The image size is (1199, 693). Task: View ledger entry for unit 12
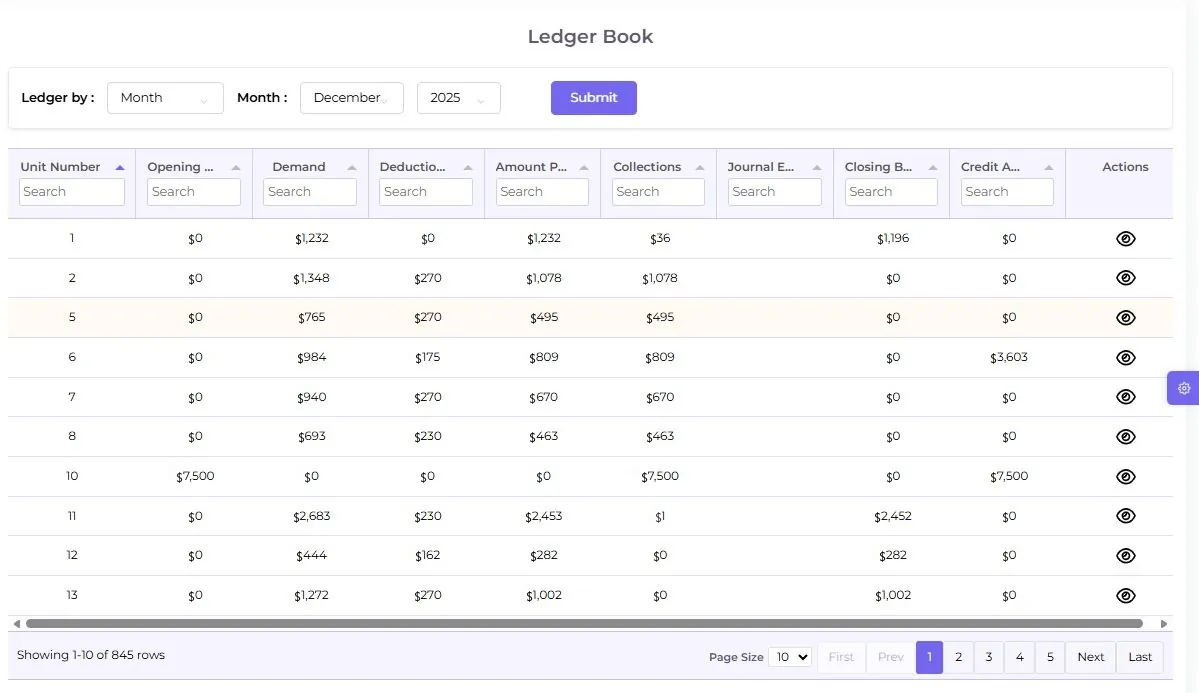1125,555
